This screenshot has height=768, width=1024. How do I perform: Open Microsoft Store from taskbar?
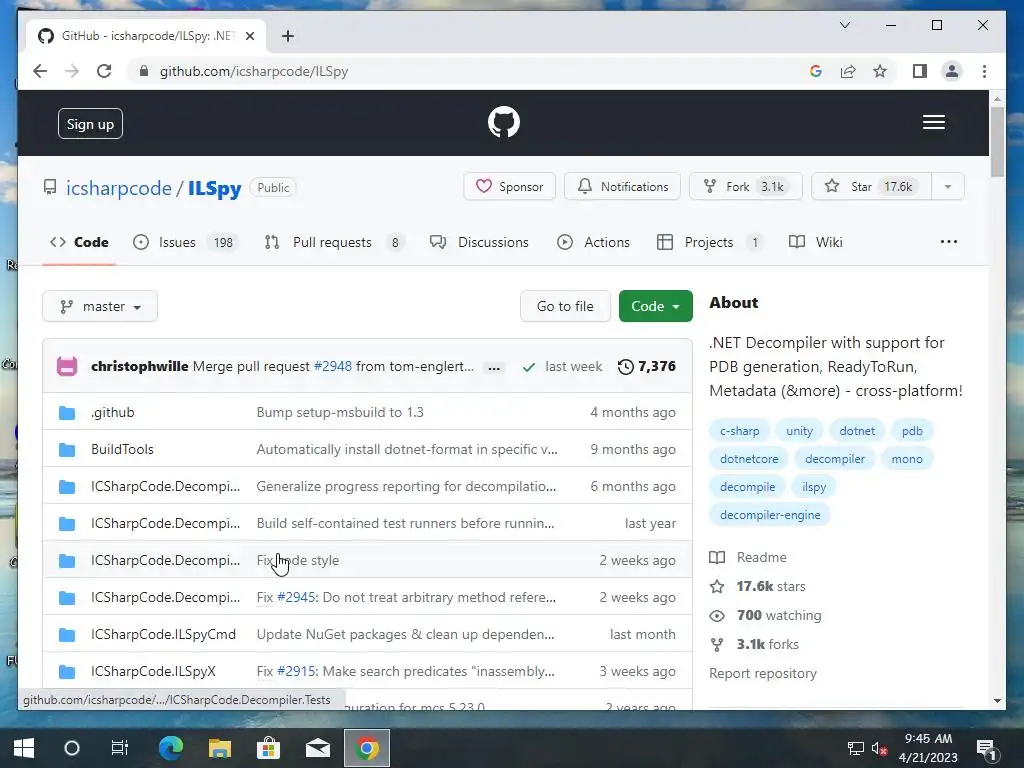pos(268,748)
